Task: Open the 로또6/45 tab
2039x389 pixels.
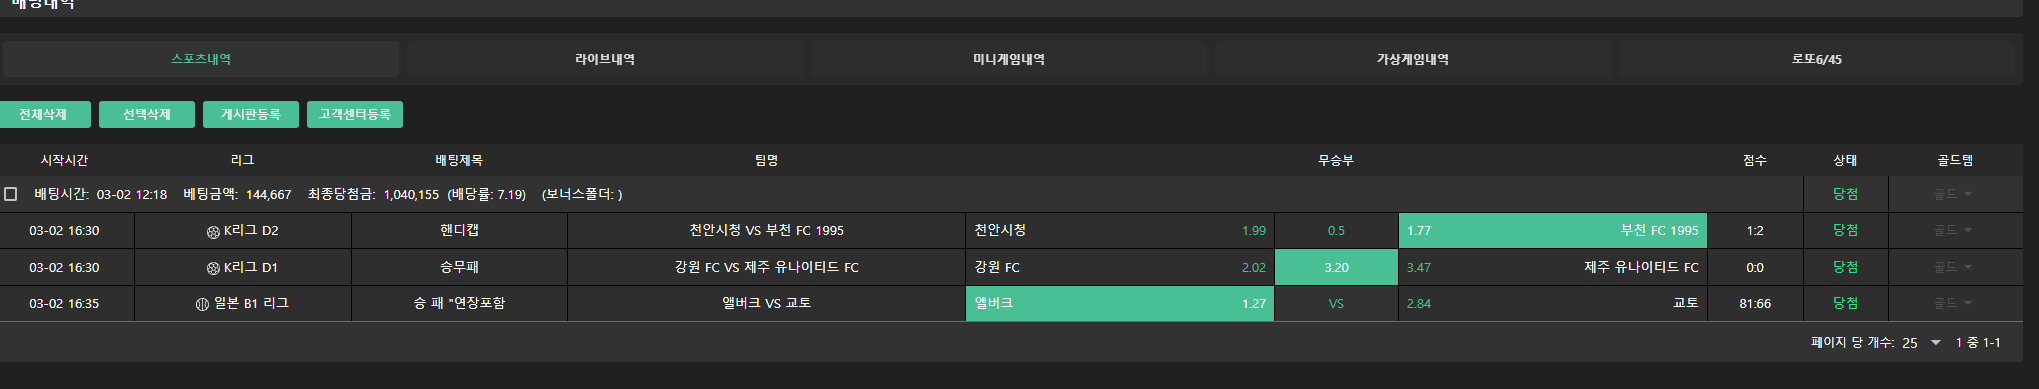Action: 1817,59
